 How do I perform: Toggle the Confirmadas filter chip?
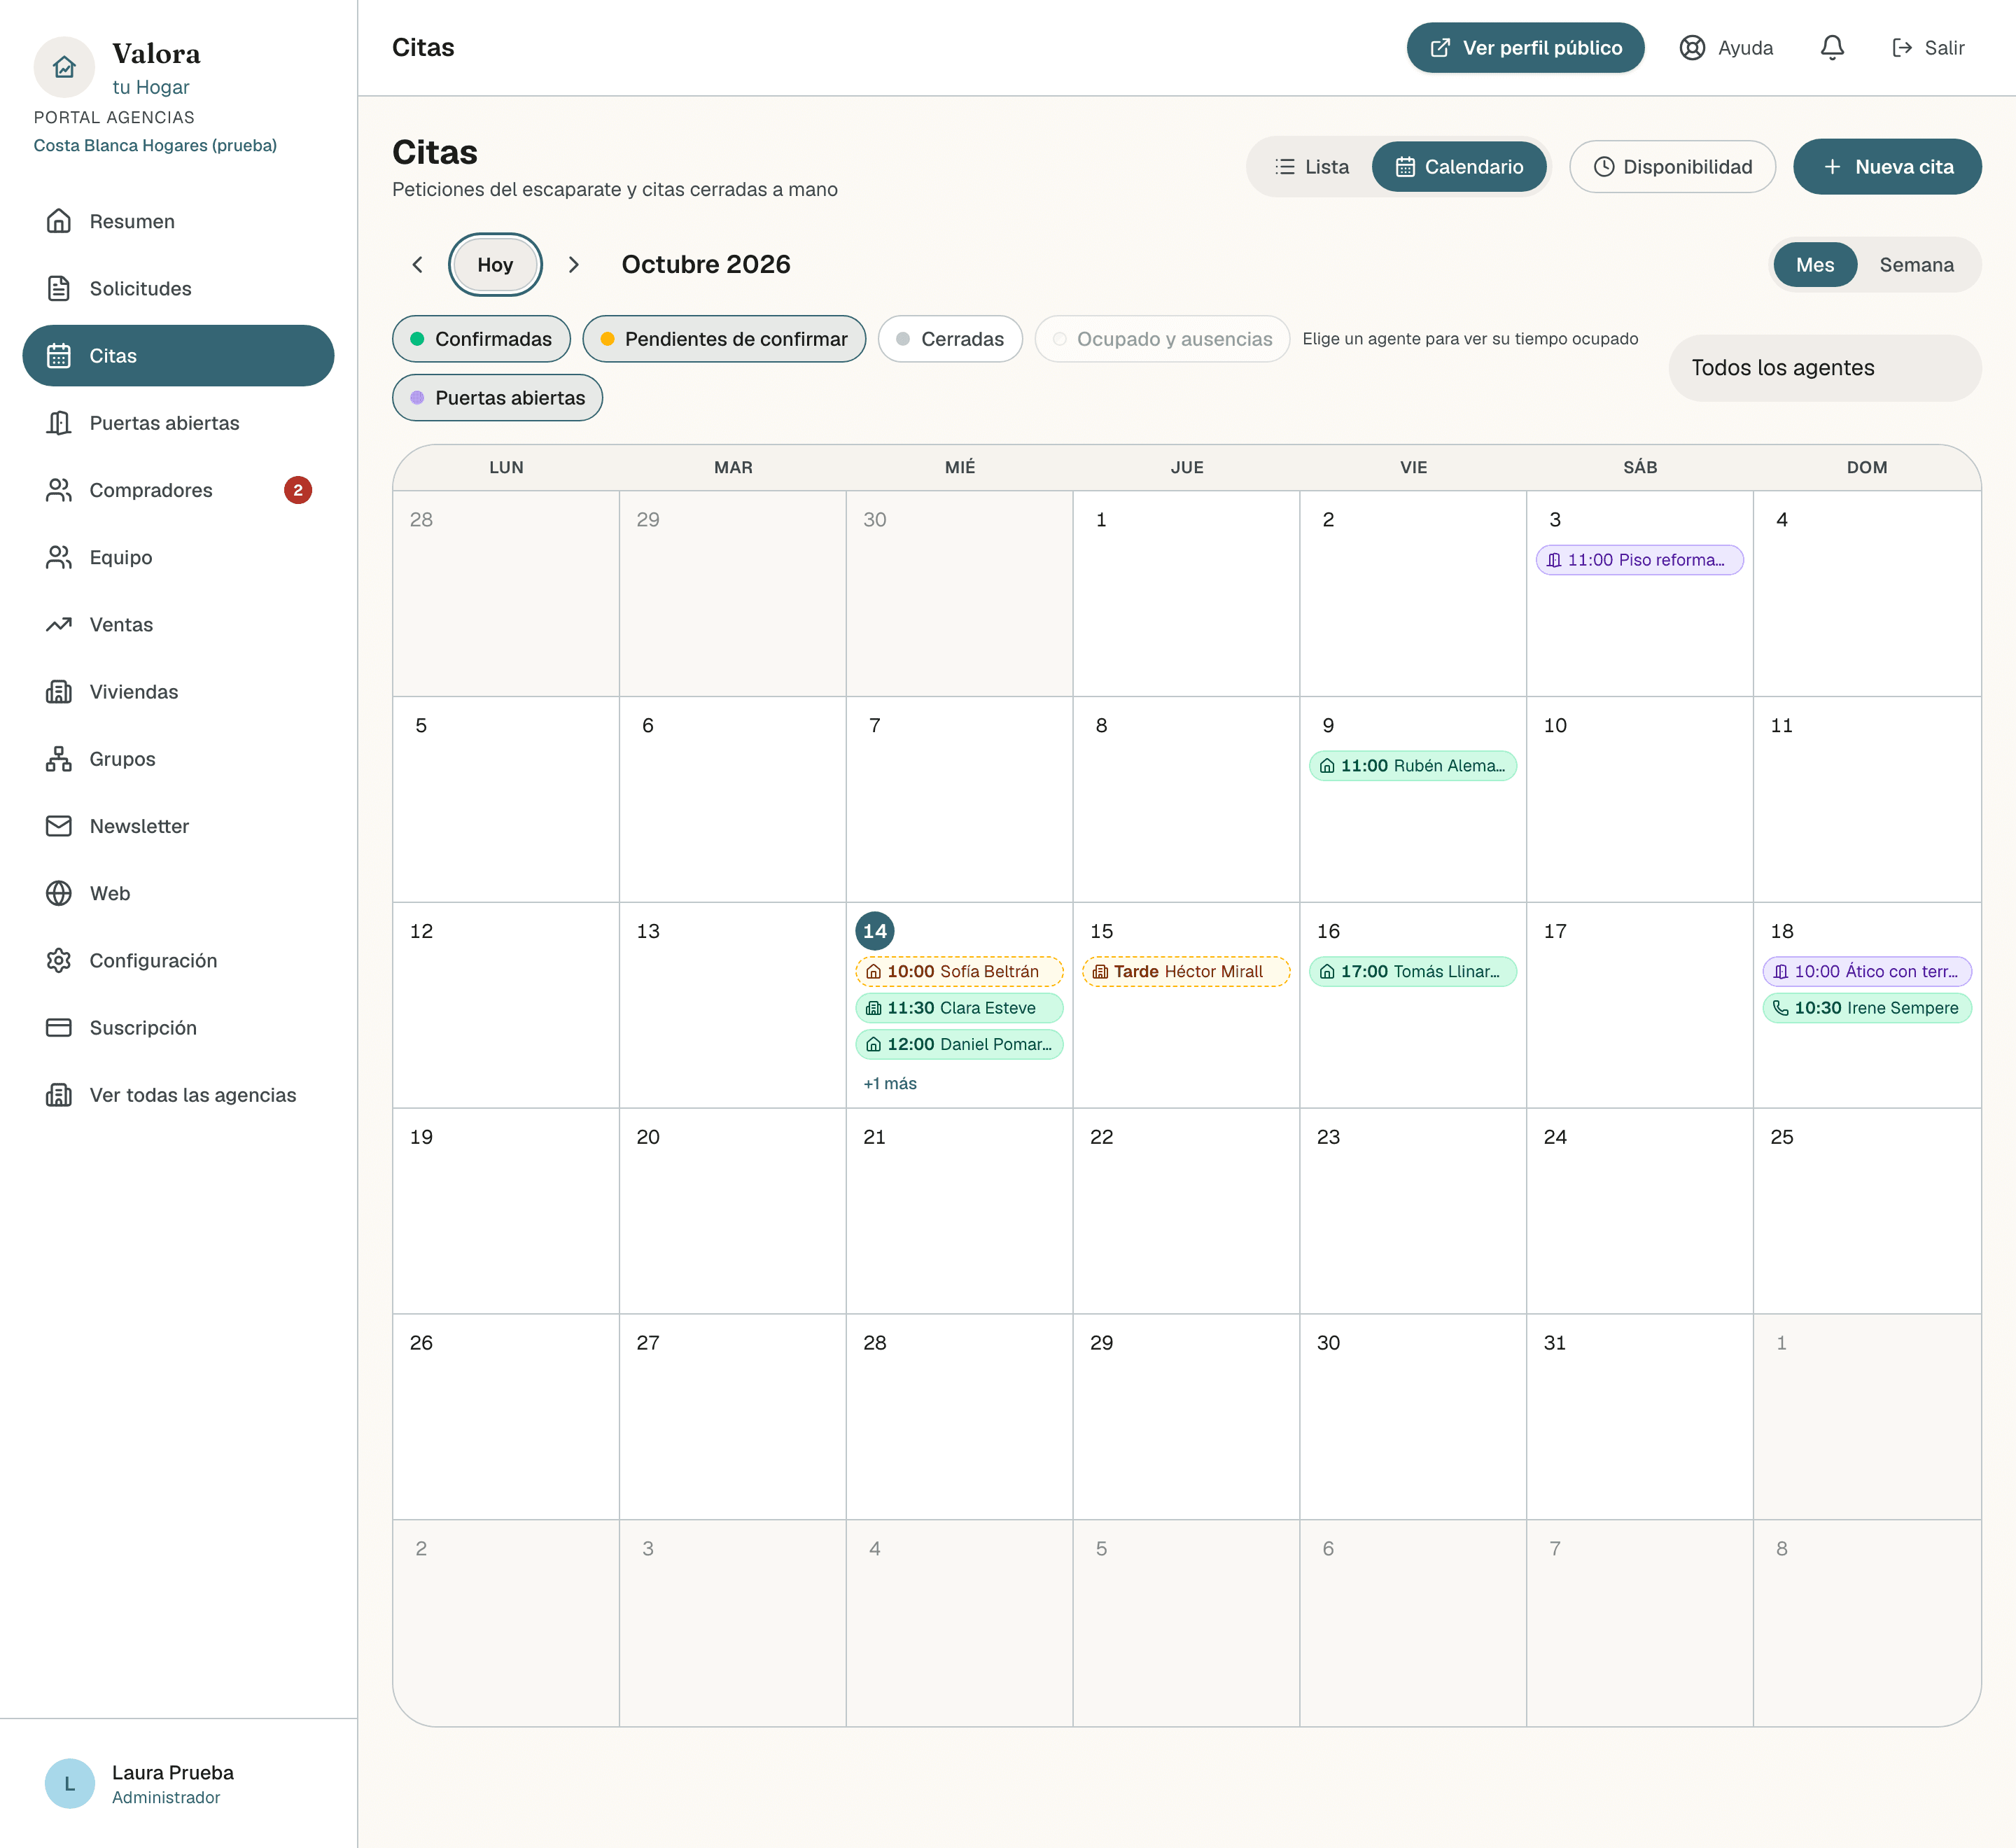[481, 339]
